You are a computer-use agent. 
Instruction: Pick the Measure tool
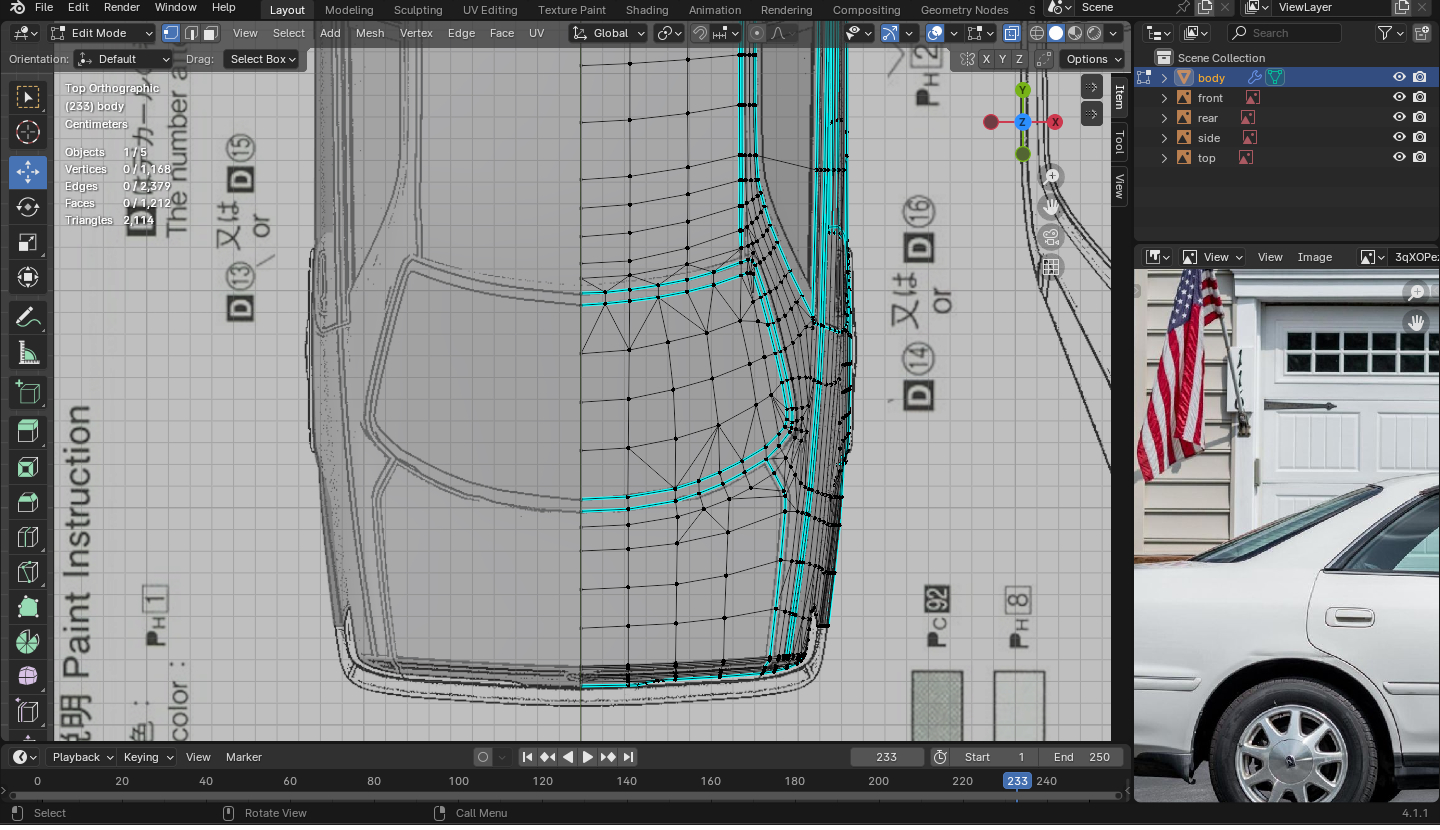[x=28, y=353]
